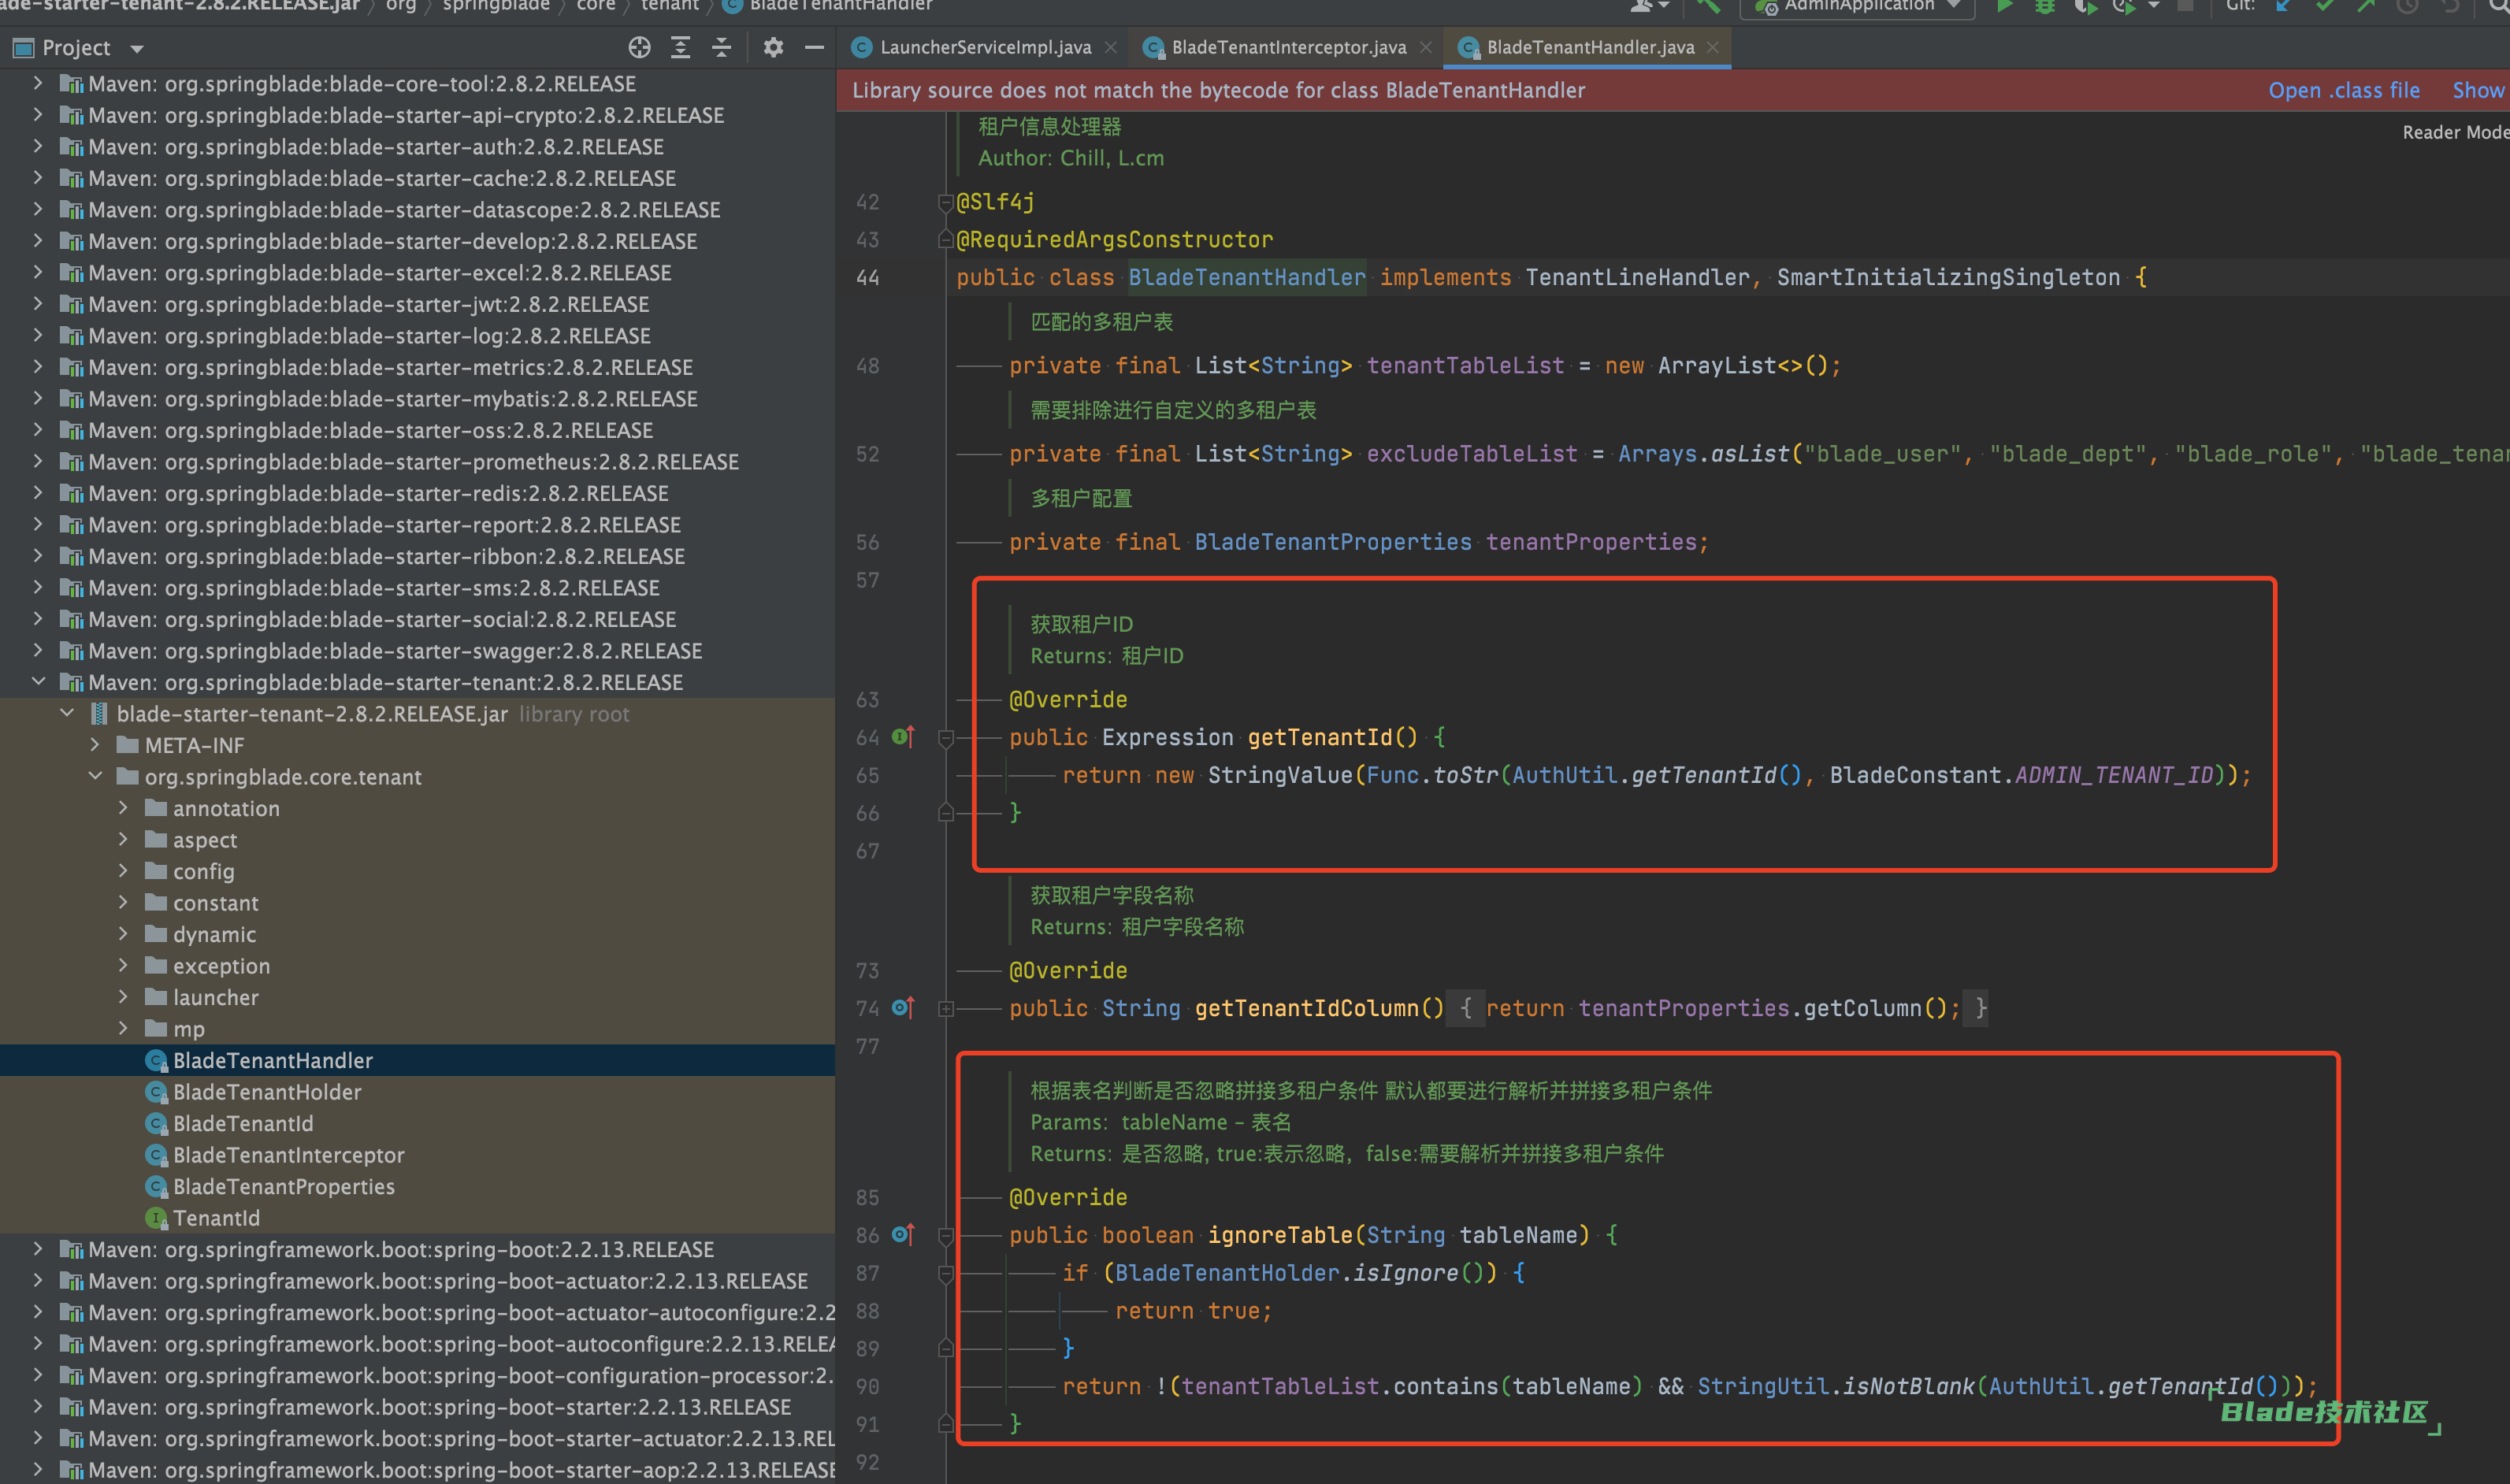This screenshot has height=1484, width=2510.
Task: Open Project panel settings gear
Action: pyautogui.click(x=773, y=47)
